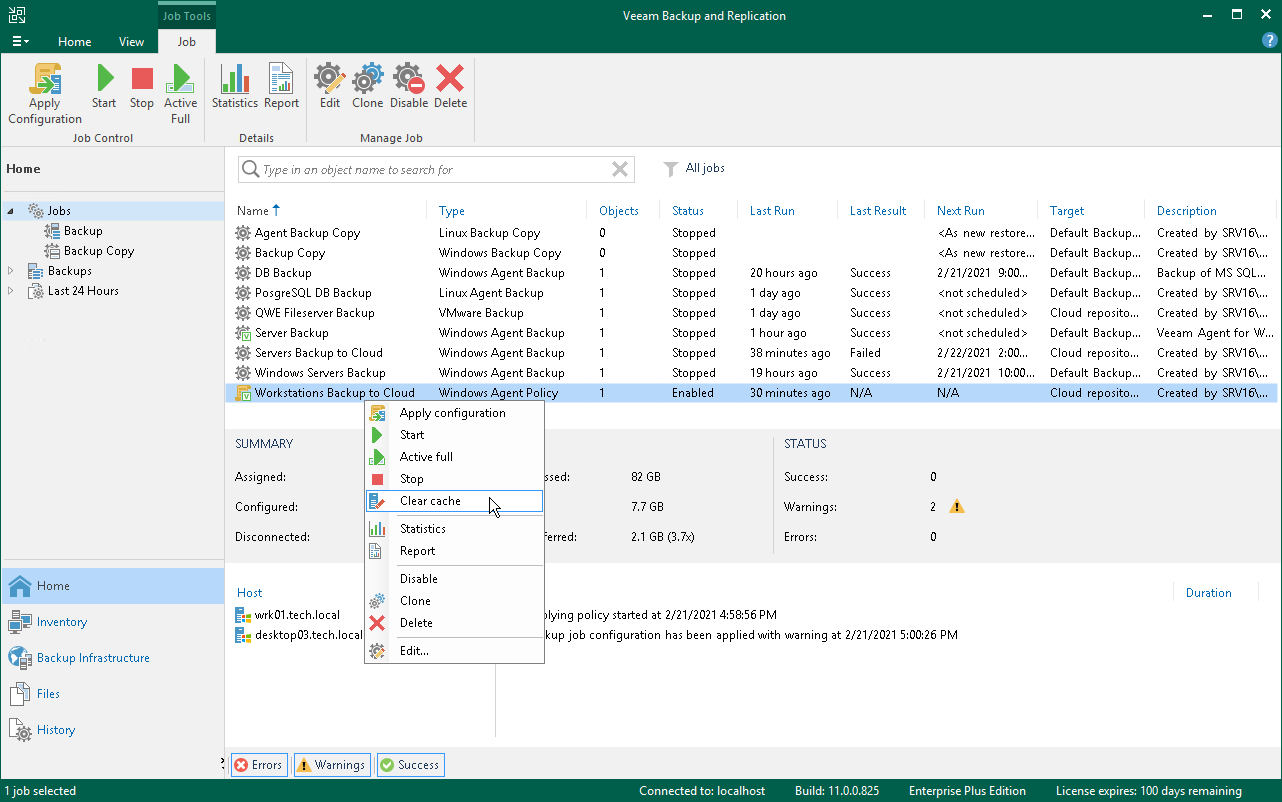
Task: Click the Home navigation pane icon
Action: click(x=20, y=586)
